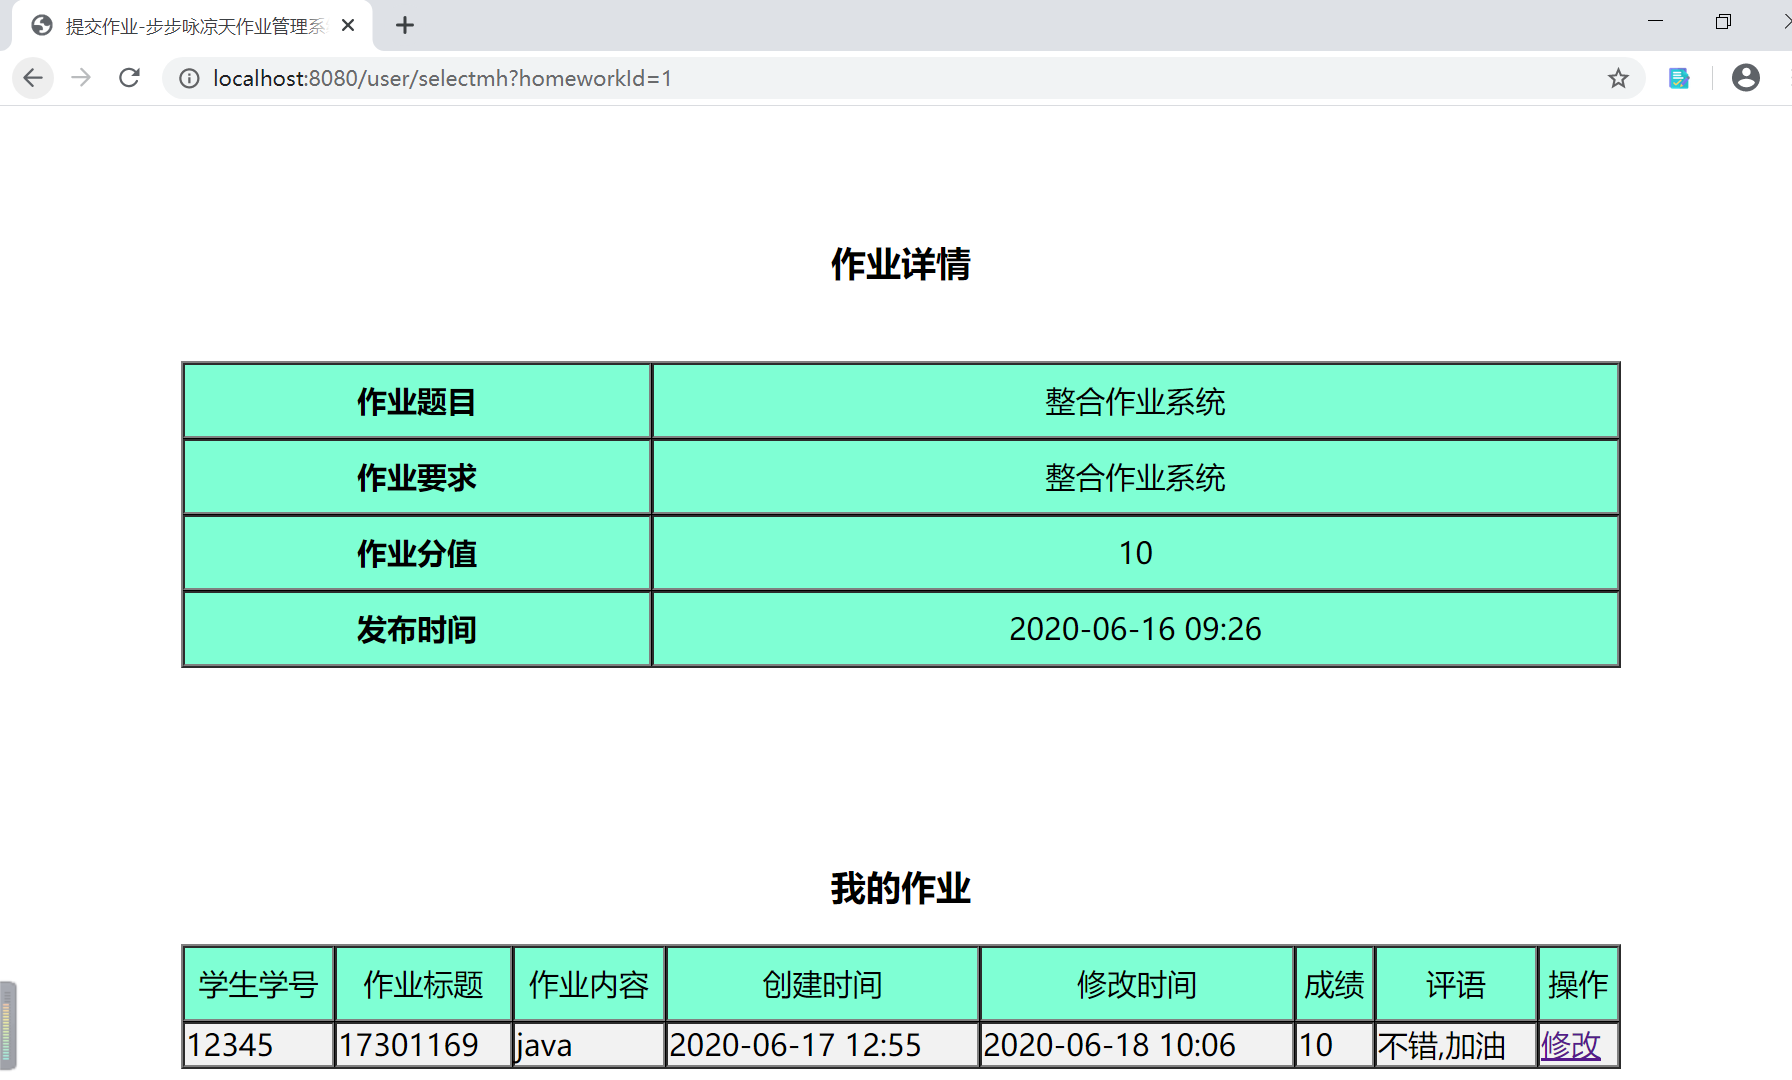Click the 操作 column header
Image resolution: width=1792 pixels, height=1080 pixels.
1579,985
